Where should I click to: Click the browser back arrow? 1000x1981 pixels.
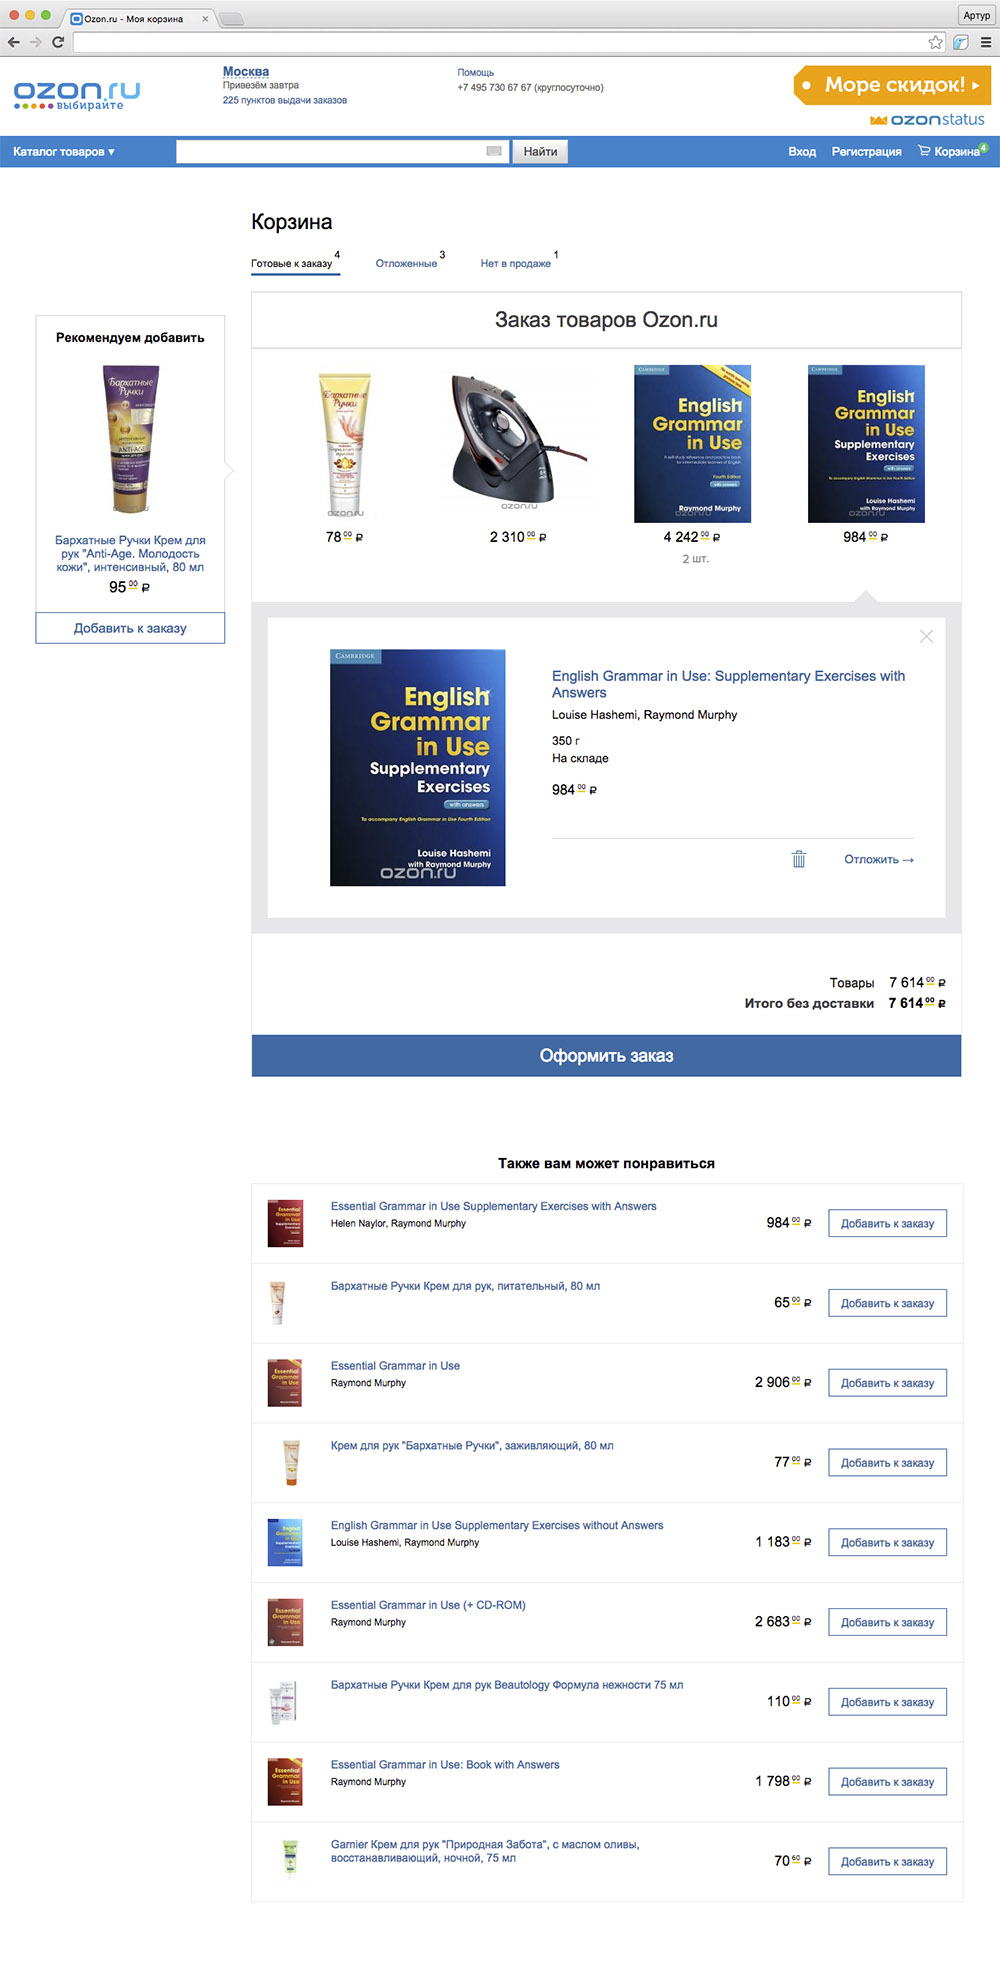(x=13, y=42)
